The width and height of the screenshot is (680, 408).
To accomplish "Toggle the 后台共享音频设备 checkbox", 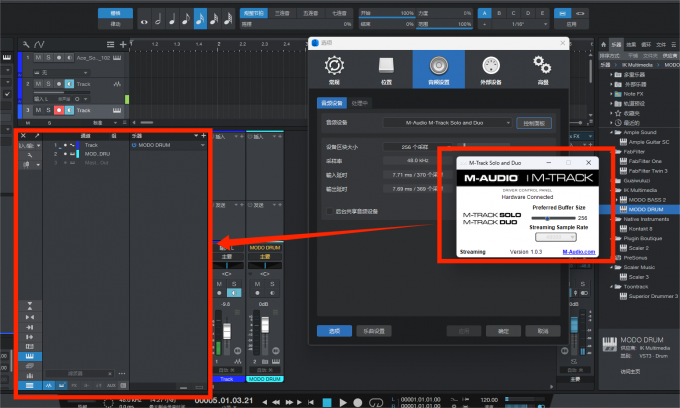I will click(x=330, y=211).
